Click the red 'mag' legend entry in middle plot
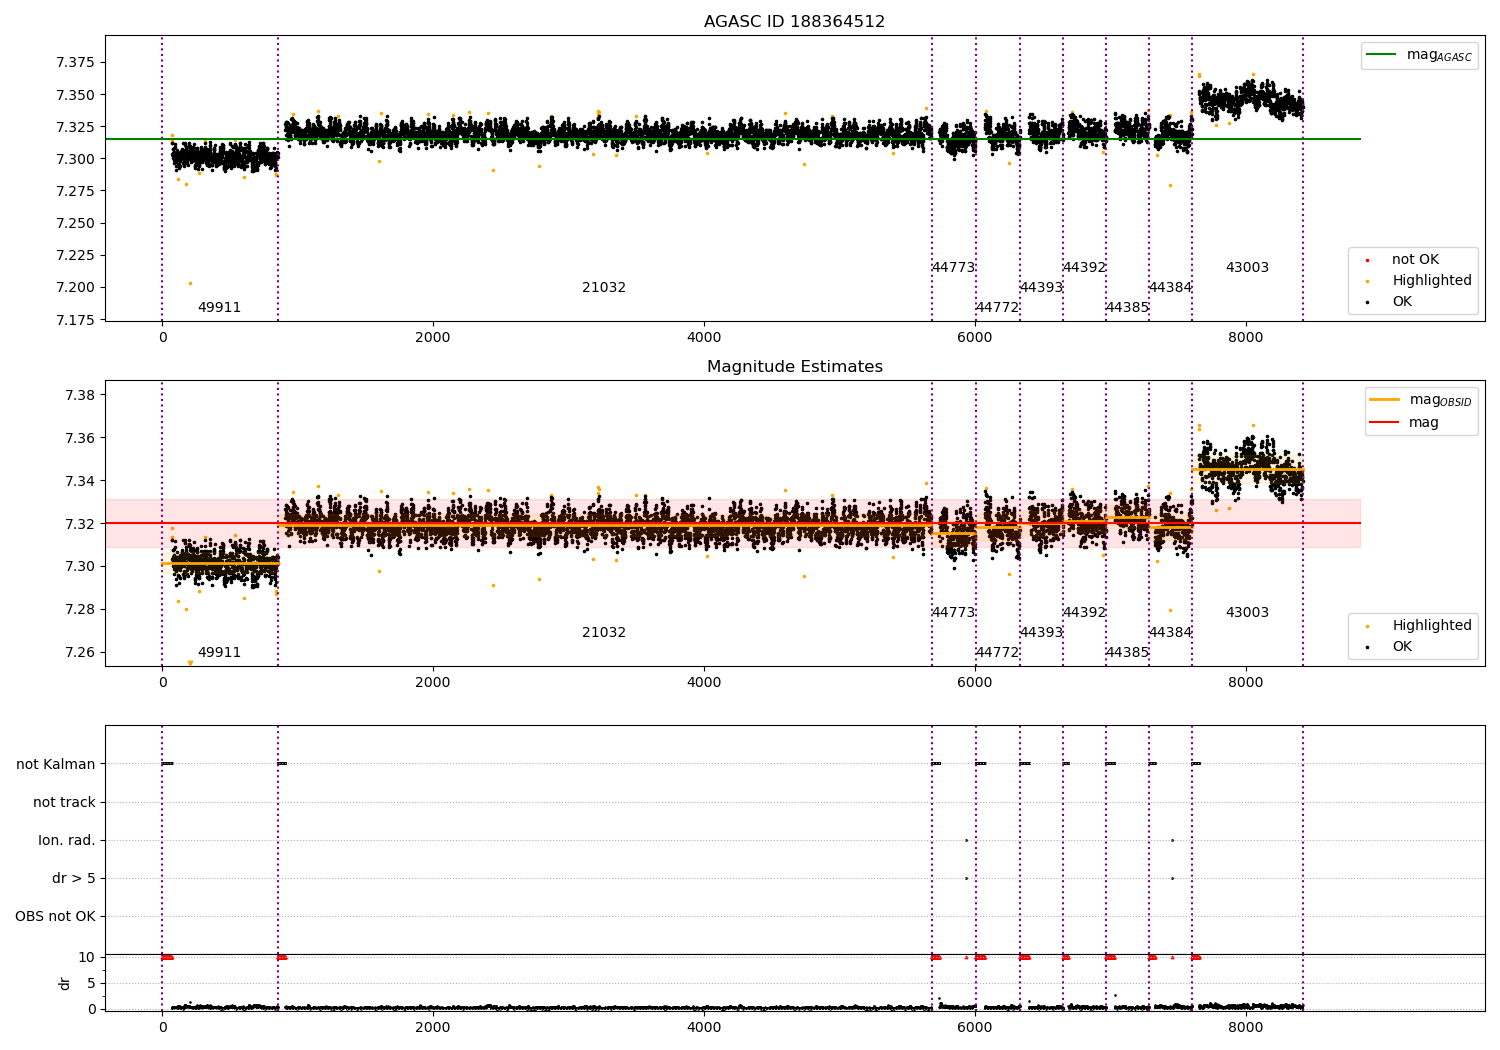The image size is (1500, 1050). pyautogui.click(x=1404, y=423)
